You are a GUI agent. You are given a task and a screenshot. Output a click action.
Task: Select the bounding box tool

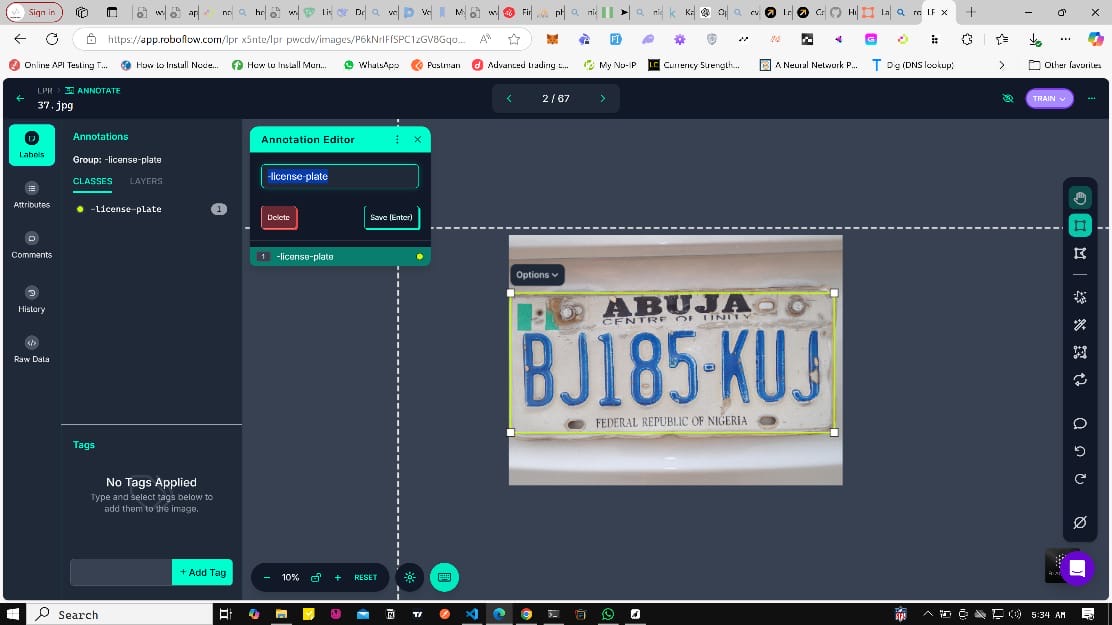(1080, 226)
